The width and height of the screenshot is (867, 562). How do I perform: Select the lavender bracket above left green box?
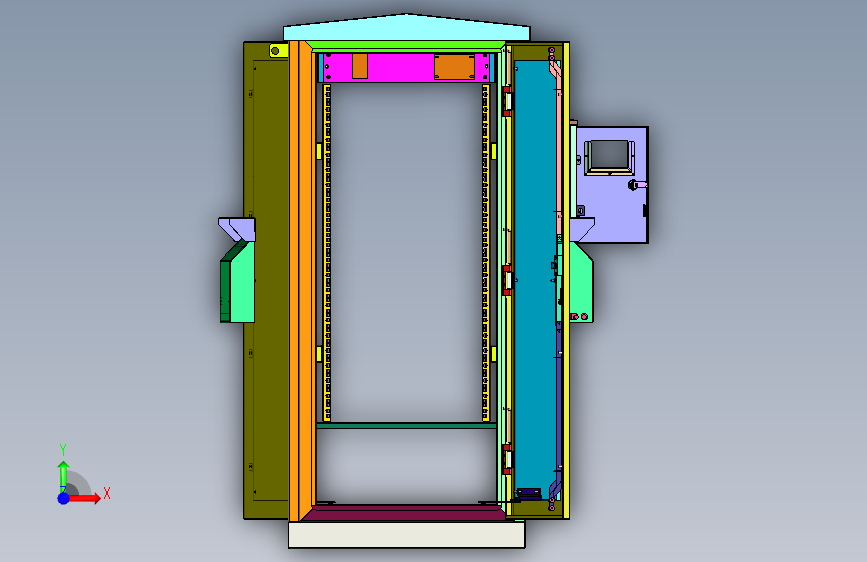(237, 229)
